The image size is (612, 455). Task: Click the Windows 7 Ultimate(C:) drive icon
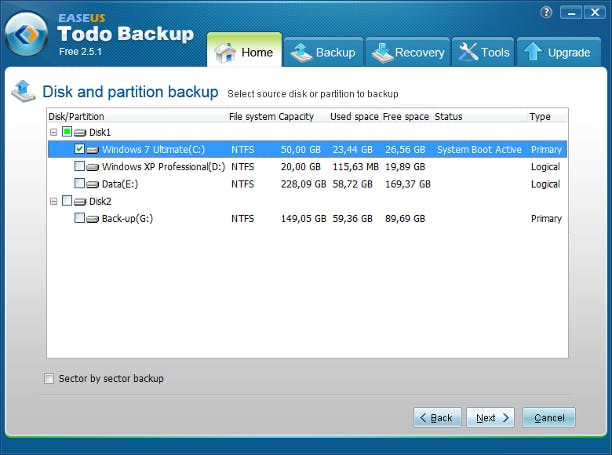(x=93, y=150)
